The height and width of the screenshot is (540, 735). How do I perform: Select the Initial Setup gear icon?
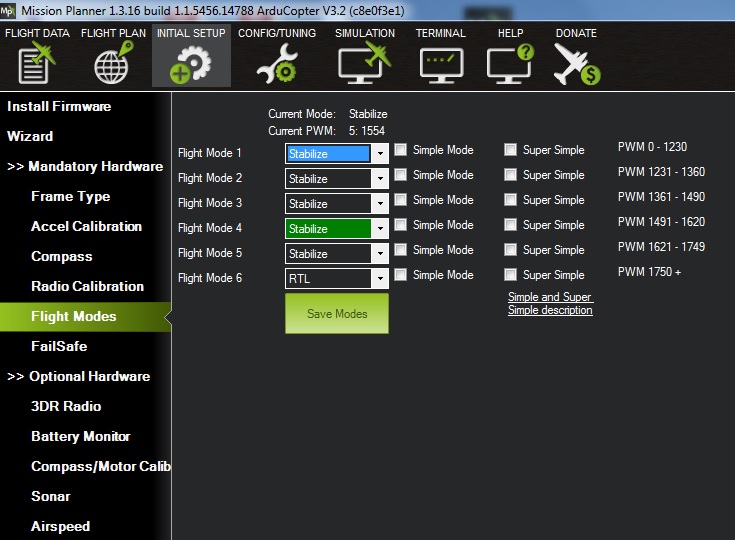190,65
